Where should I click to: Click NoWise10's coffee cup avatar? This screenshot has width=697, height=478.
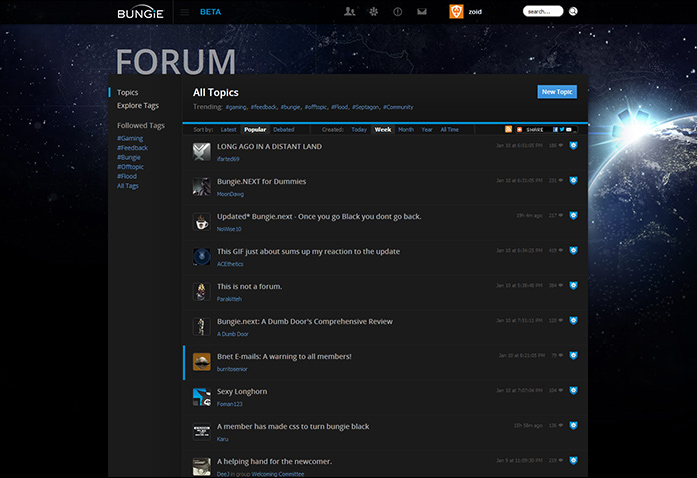click(x=202, y=222)
